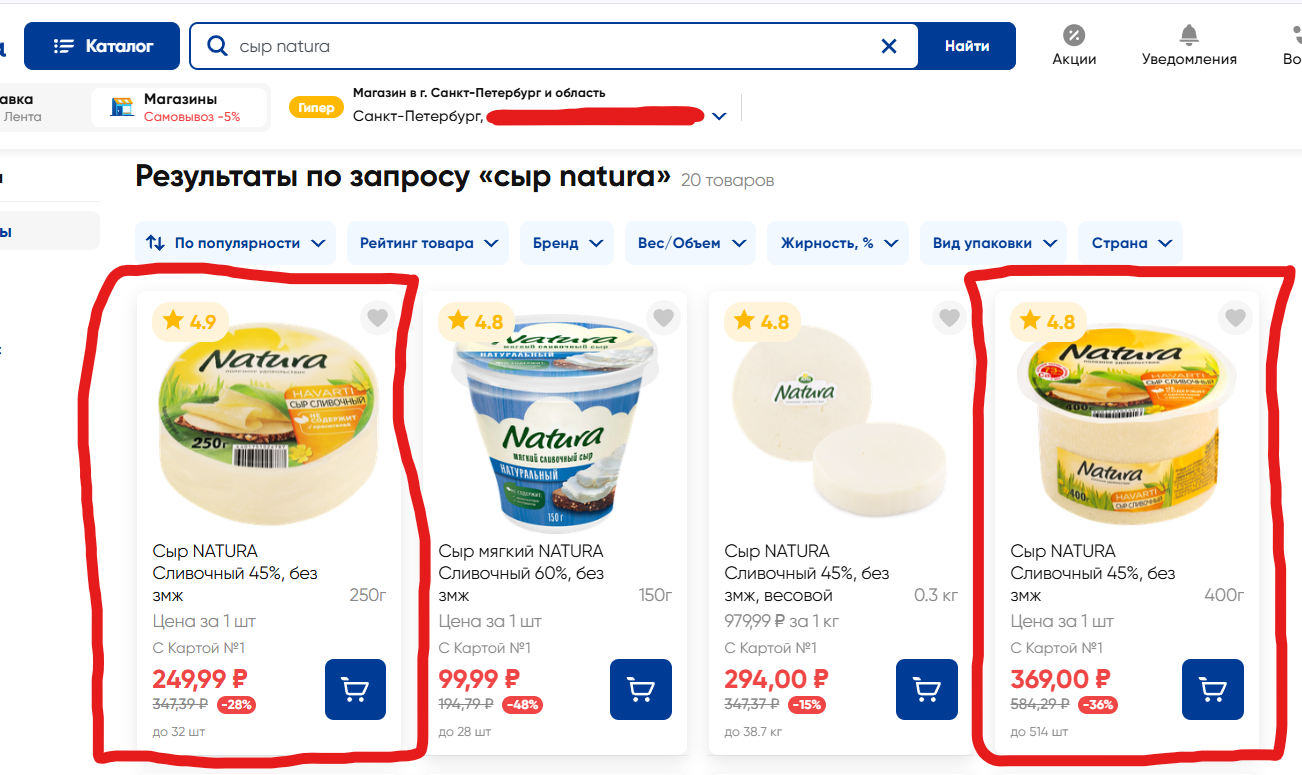Image resolution: width=1302 pixels, height=775 pixels.
Task: Expand the Бренд filter dropdown
Action: tap(566, 243)
